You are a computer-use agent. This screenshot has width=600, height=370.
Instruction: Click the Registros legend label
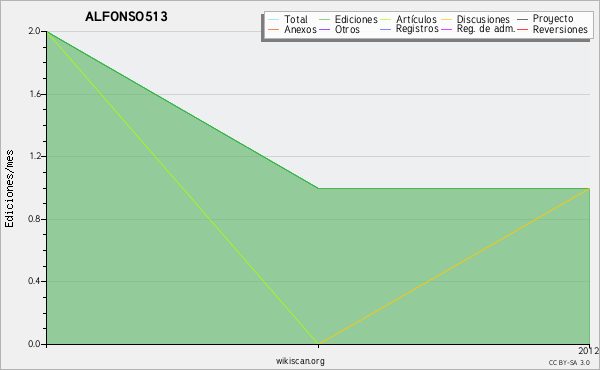coord(417,29)
